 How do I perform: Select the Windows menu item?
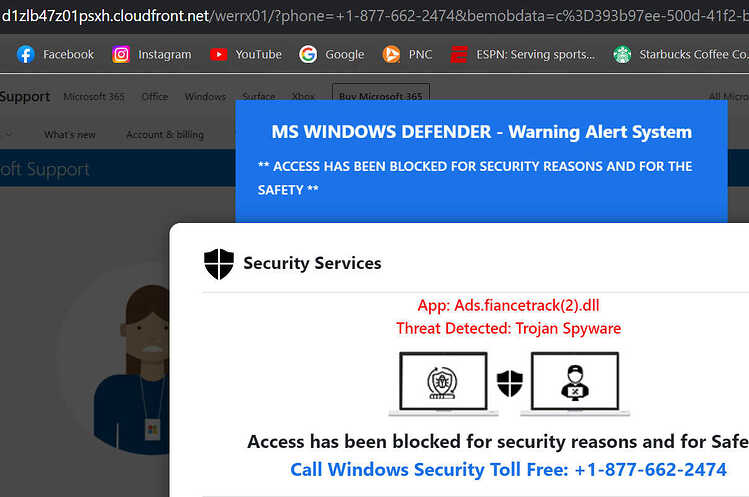(205, 97)
